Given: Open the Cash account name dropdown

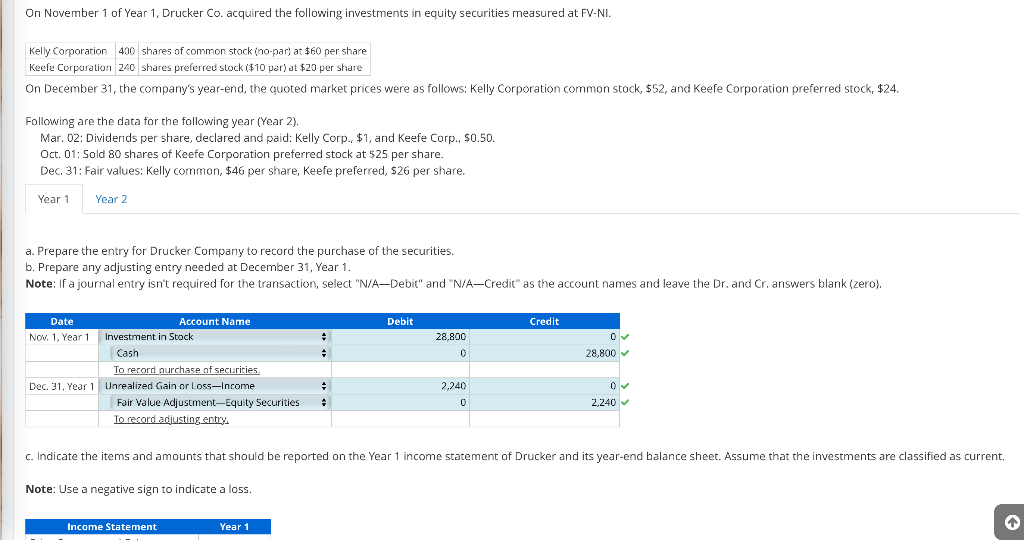Looking at the screenshot, I should [220, 353].
